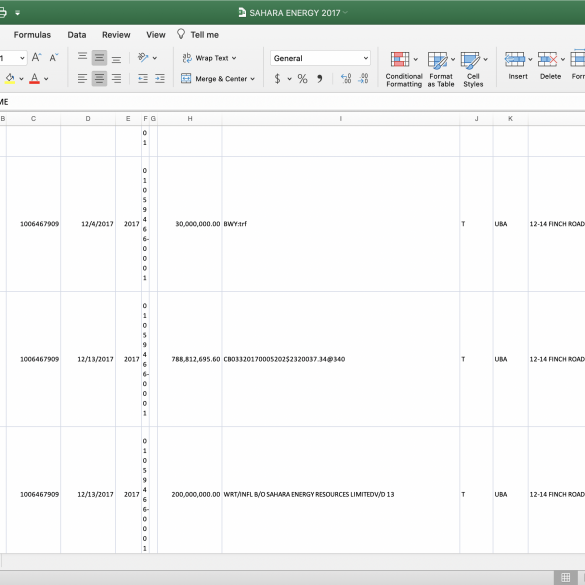Screen dimensions: 585x585
Task: Select cell with amount 30,000,000.00
Action: (190, 224)
